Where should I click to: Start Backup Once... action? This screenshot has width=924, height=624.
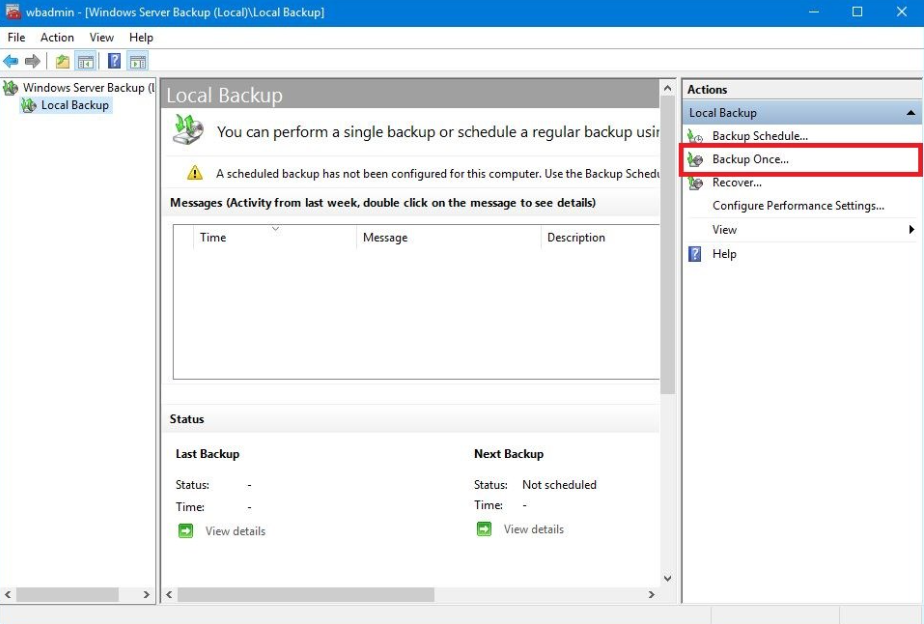click(x=750, y=159)
